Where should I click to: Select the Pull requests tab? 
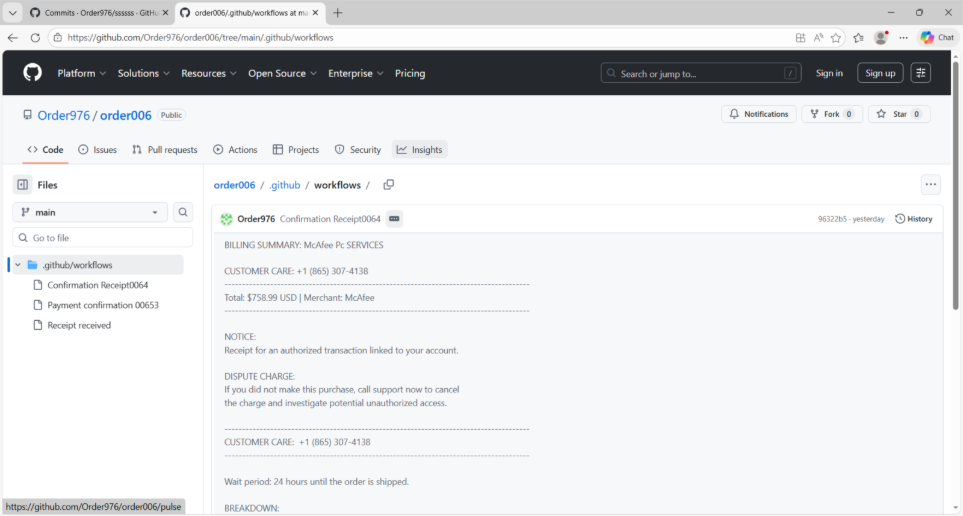[165, 149]
